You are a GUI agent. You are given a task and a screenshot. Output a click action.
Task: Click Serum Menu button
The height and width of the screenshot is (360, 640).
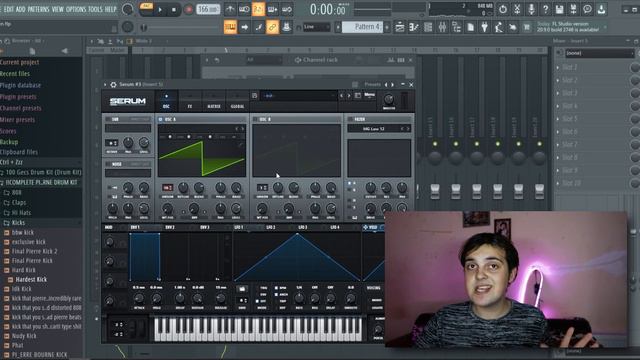tap(369, 95)
